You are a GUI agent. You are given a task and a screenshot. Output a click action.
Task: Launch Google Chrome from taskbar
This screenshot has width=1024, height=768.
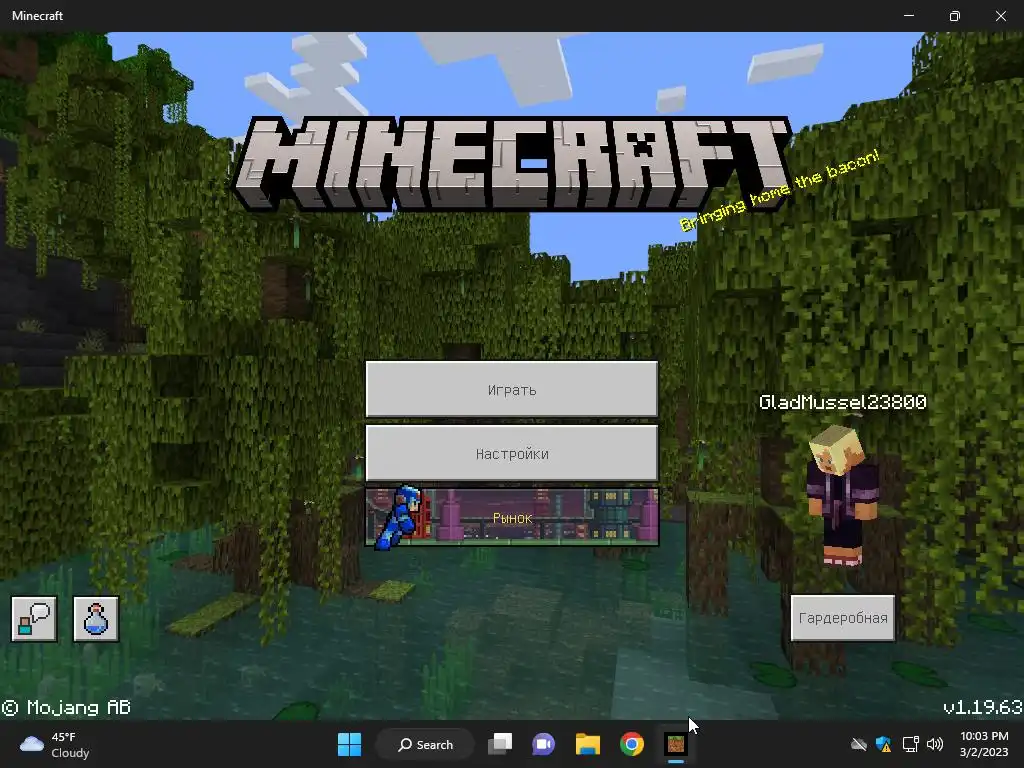click(x=632, y=744)
